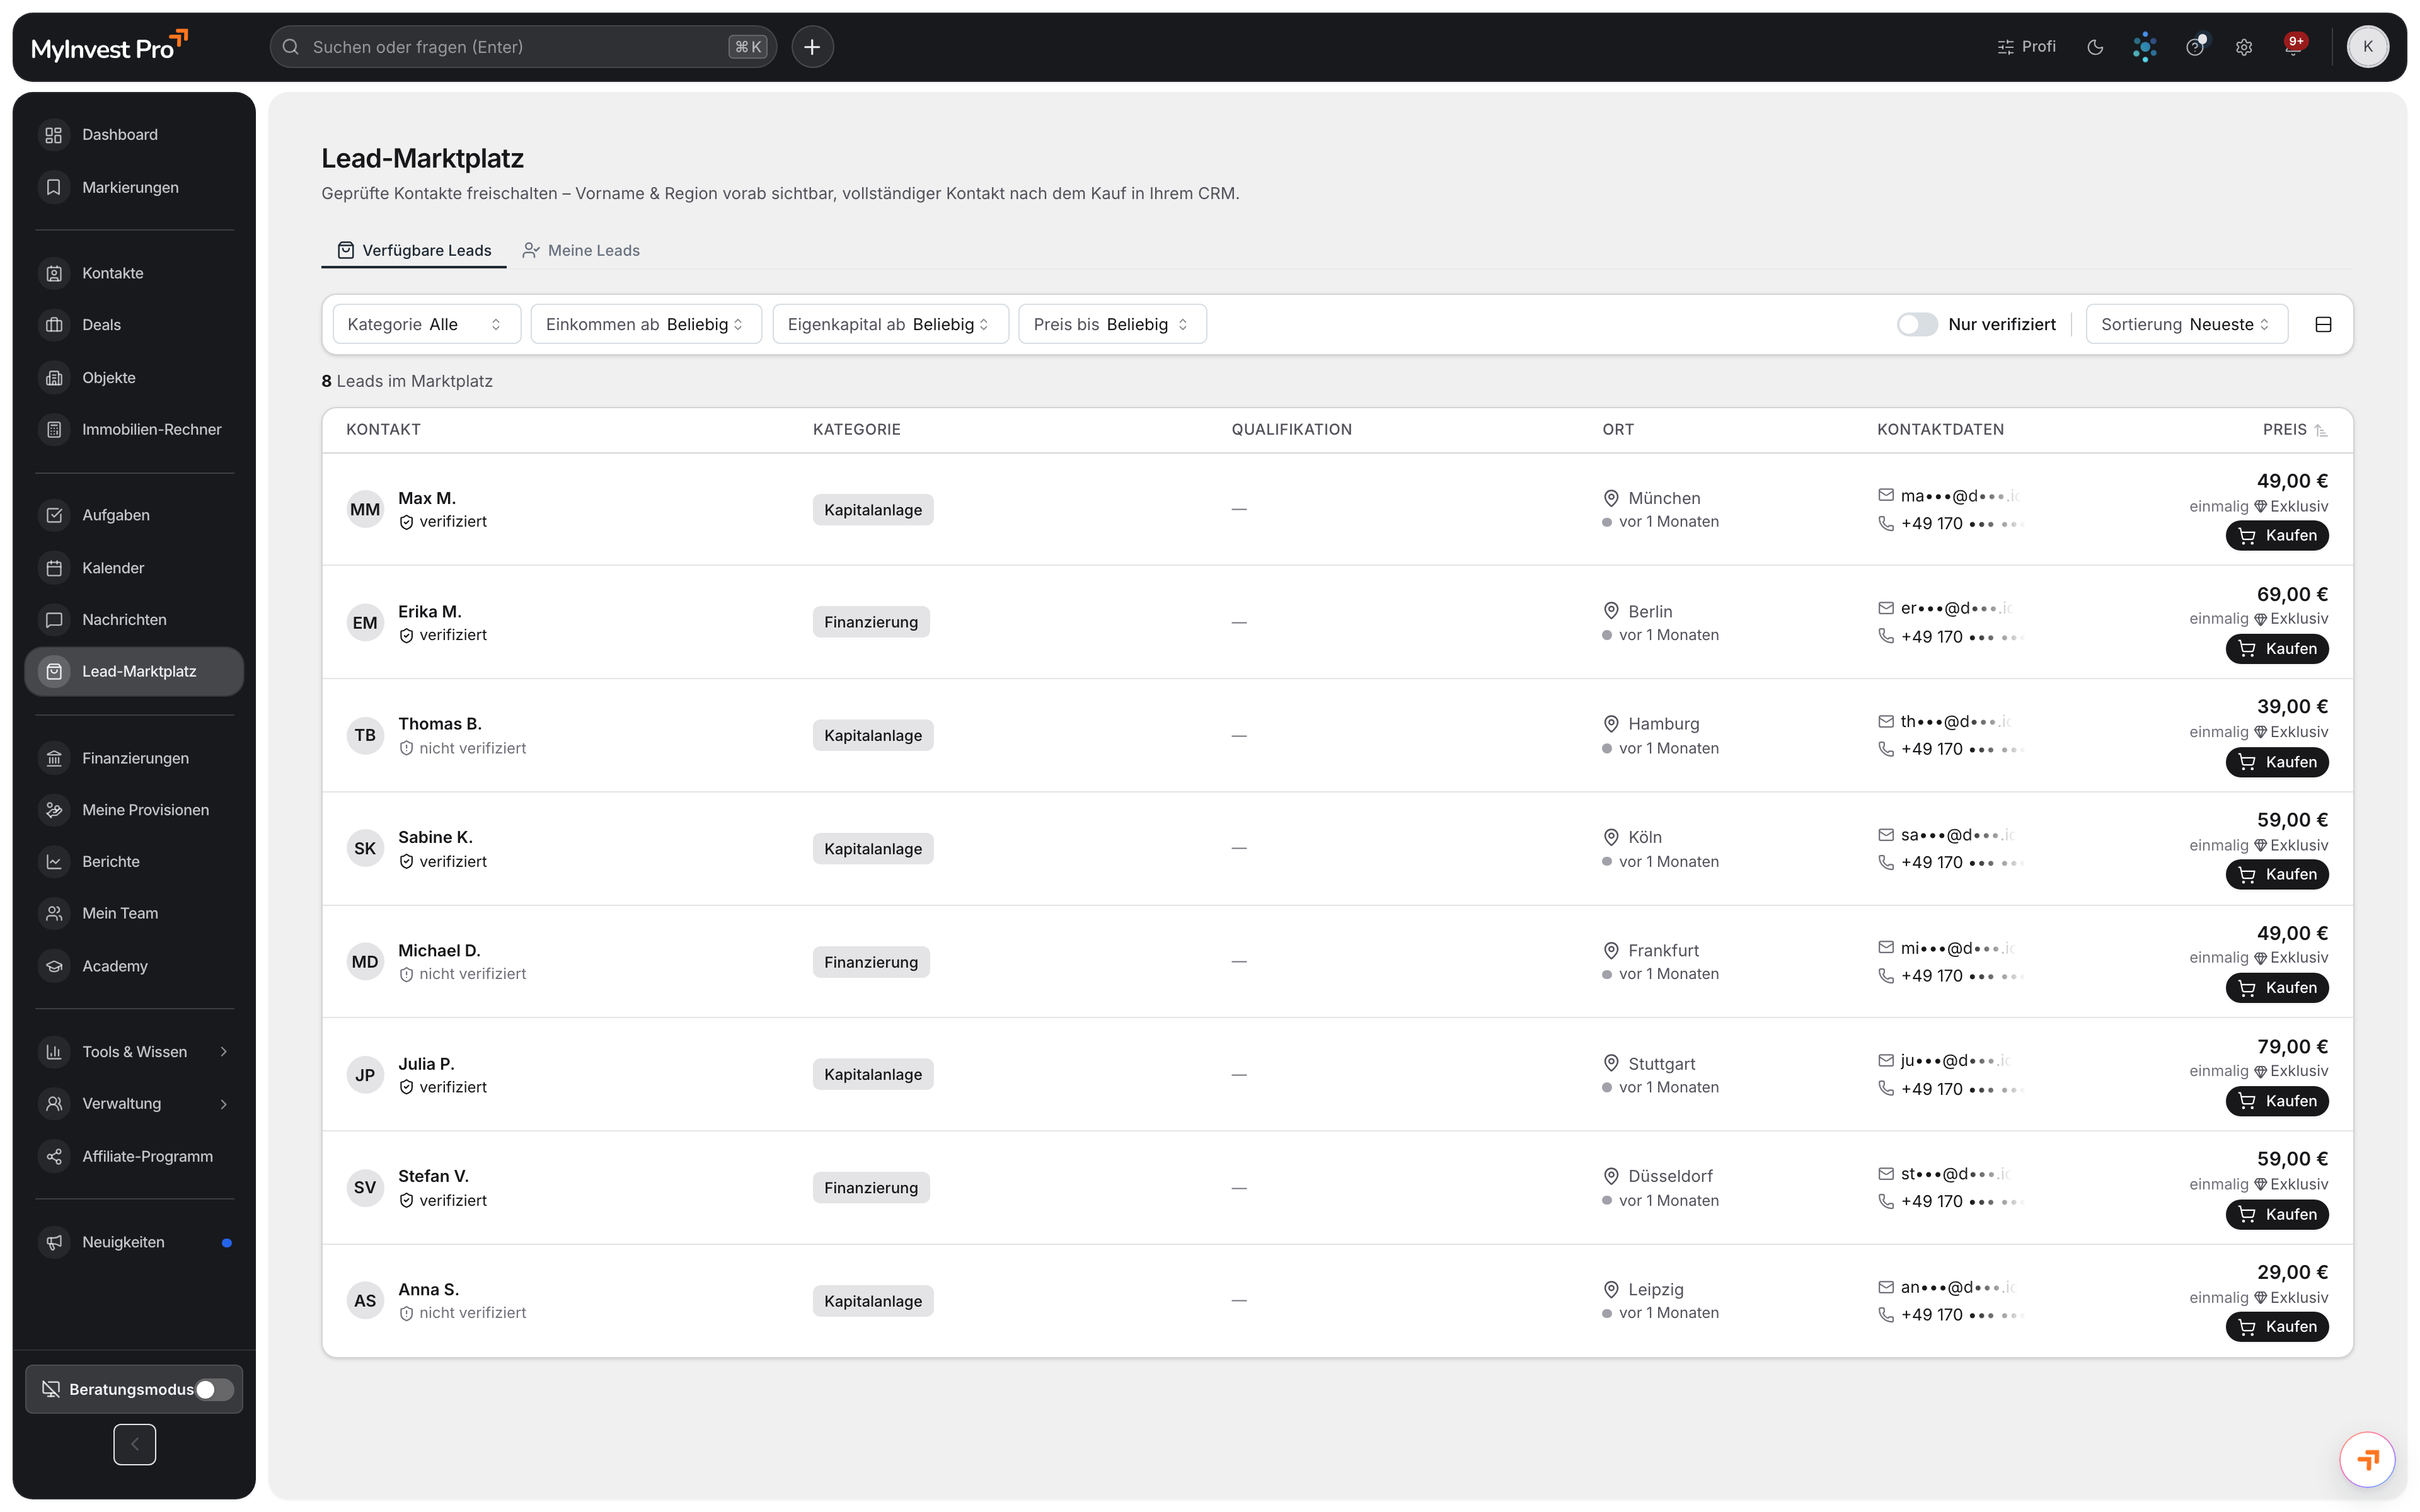Open Einkommen ab Beliebig dropdown
The width and height of the screenshot is (2420, 1512).
tap(646, 324)
